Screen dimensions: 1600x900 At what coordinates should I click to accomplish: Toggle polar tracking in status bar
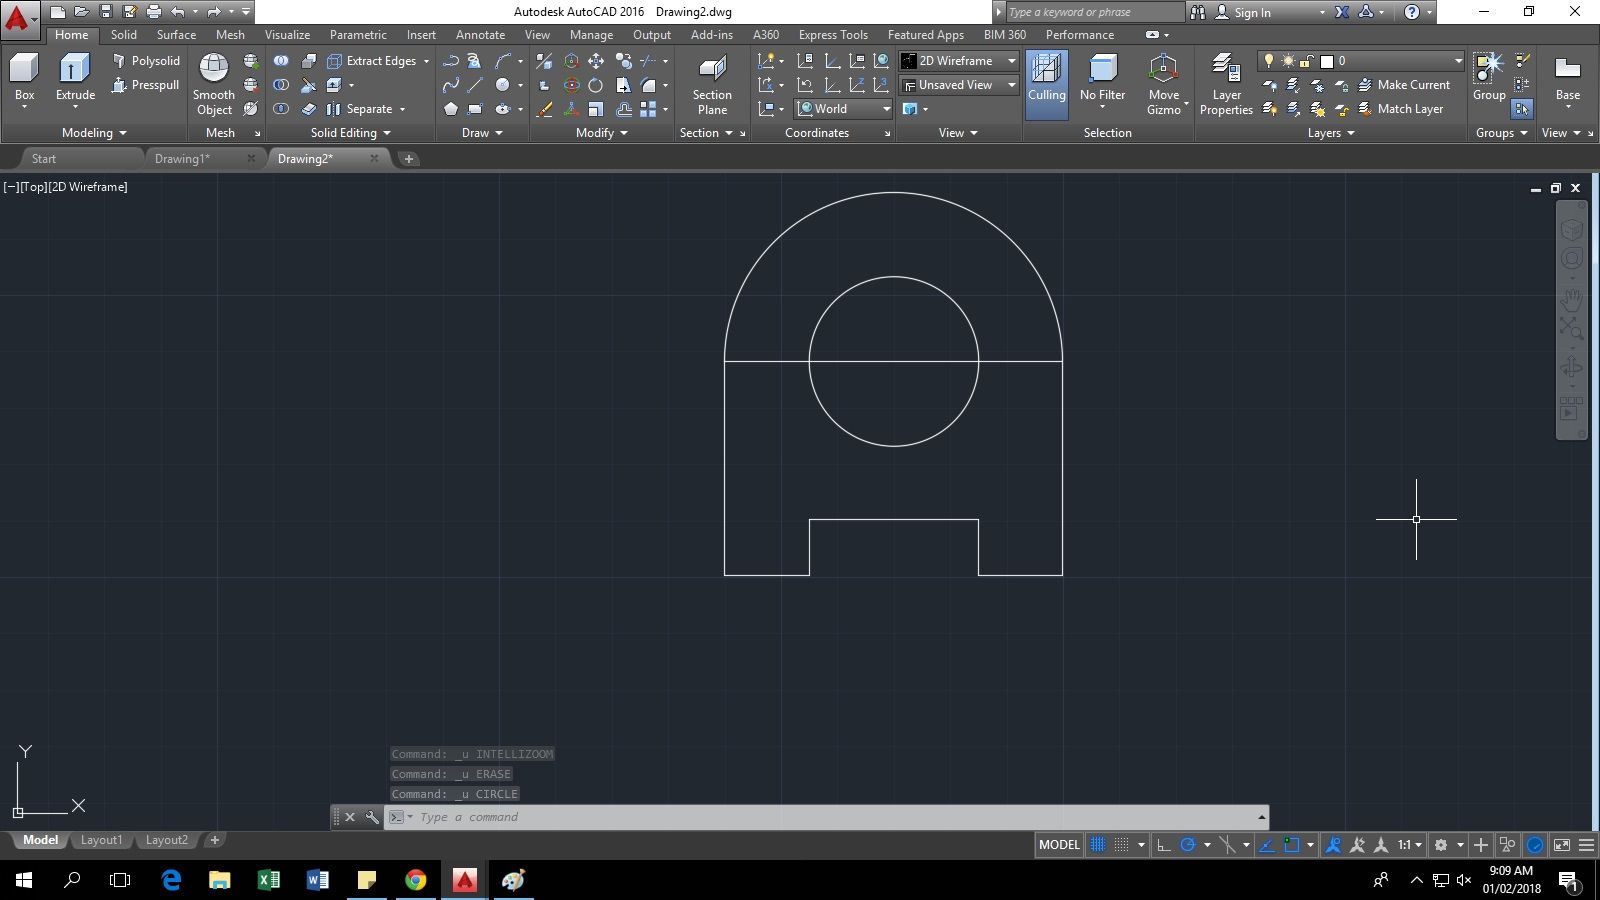[x=1188, y=845]
